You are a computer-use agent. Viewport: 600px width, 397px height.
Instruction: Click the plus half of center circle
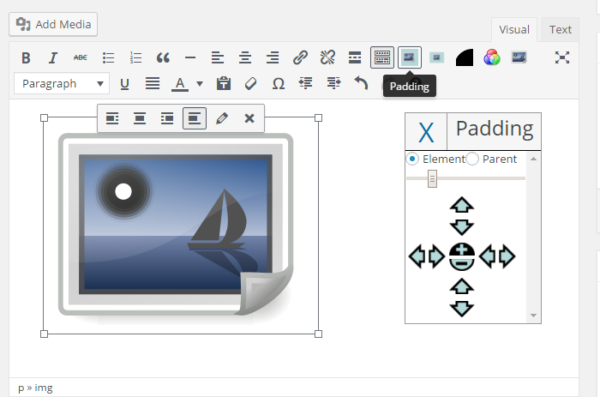[462, 250]
